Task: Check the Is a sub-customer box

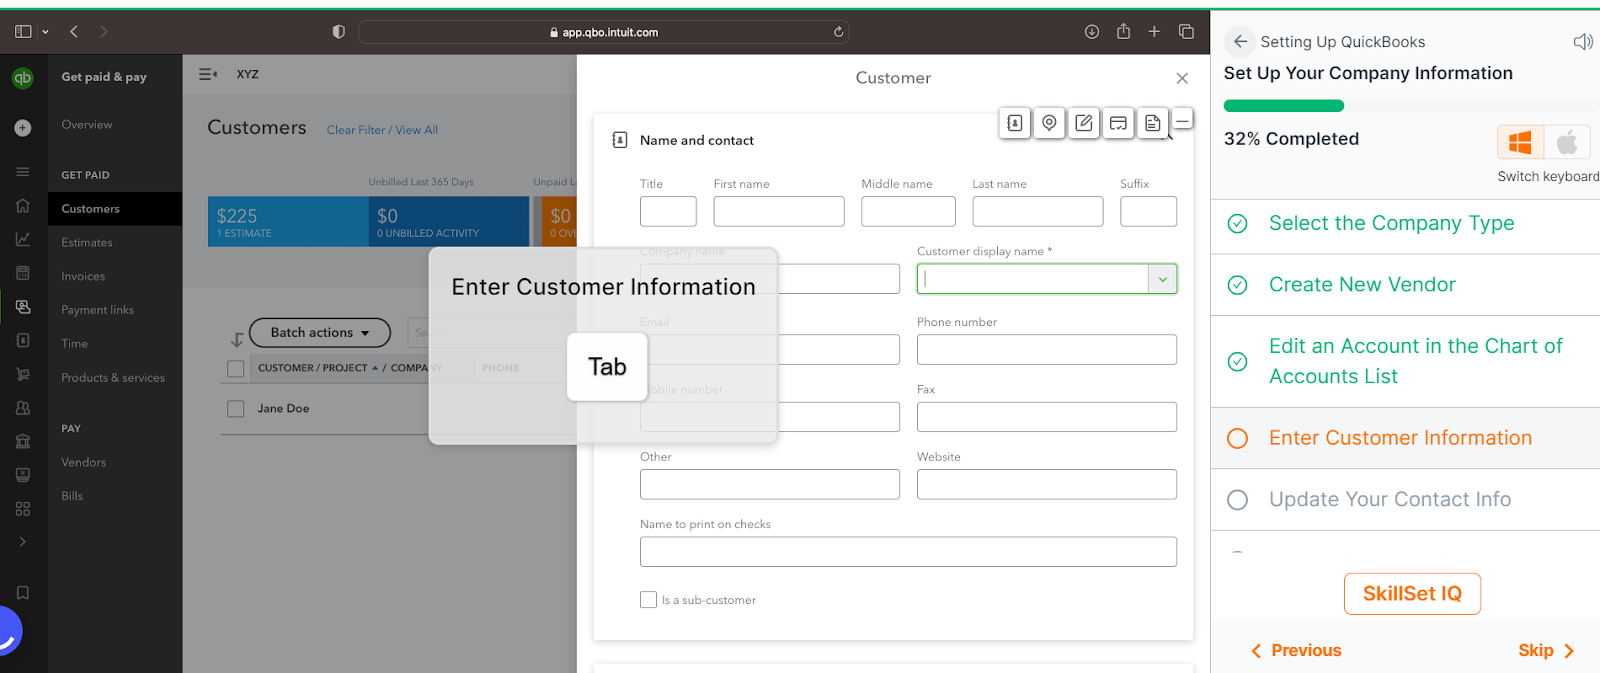Action: click(648, 600)
